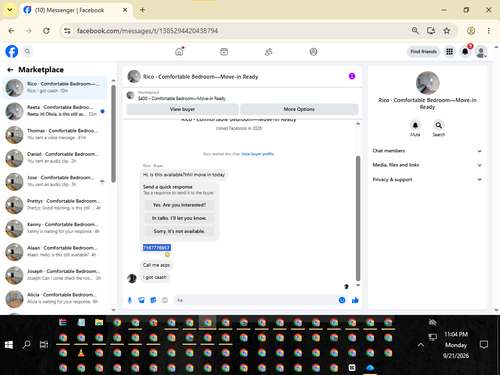Open Rico profile picture in right panel

click(428, 83)
